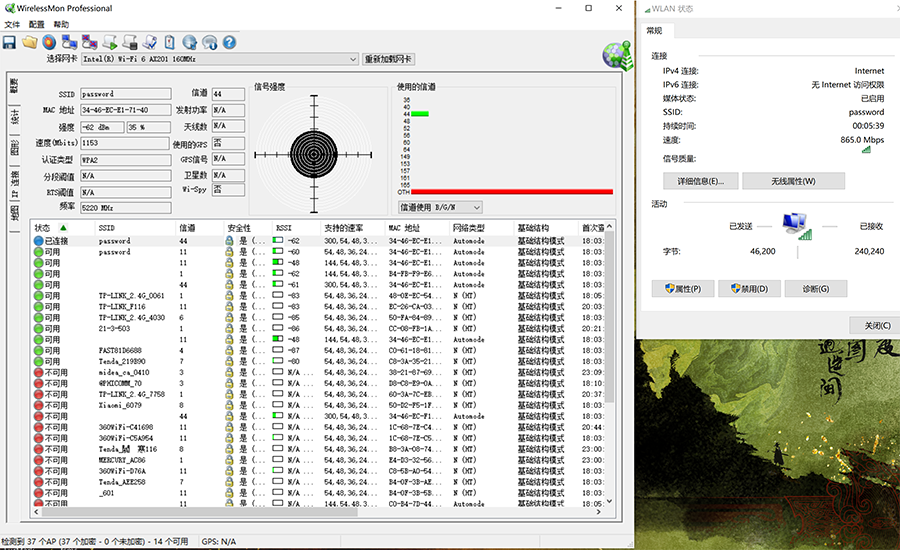Viewport: 900px width, 550px height.
Task: Click the 无线属性(W) button
Action: (x=793, y=181)
